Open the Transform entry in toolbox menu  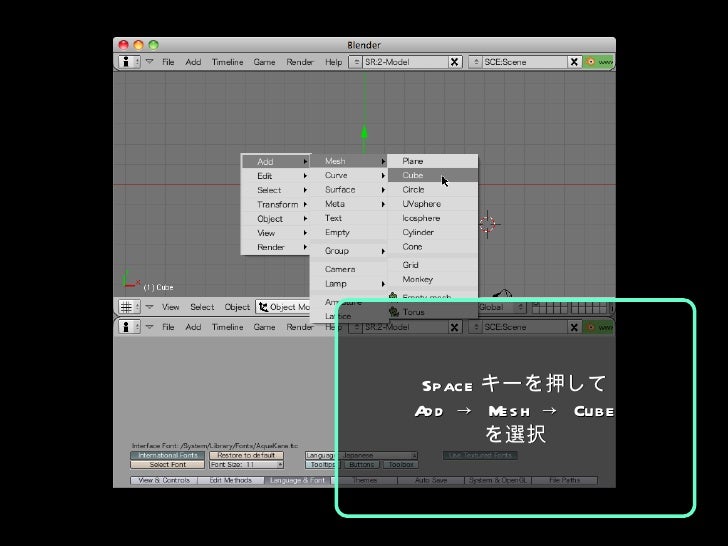point(276,204)
